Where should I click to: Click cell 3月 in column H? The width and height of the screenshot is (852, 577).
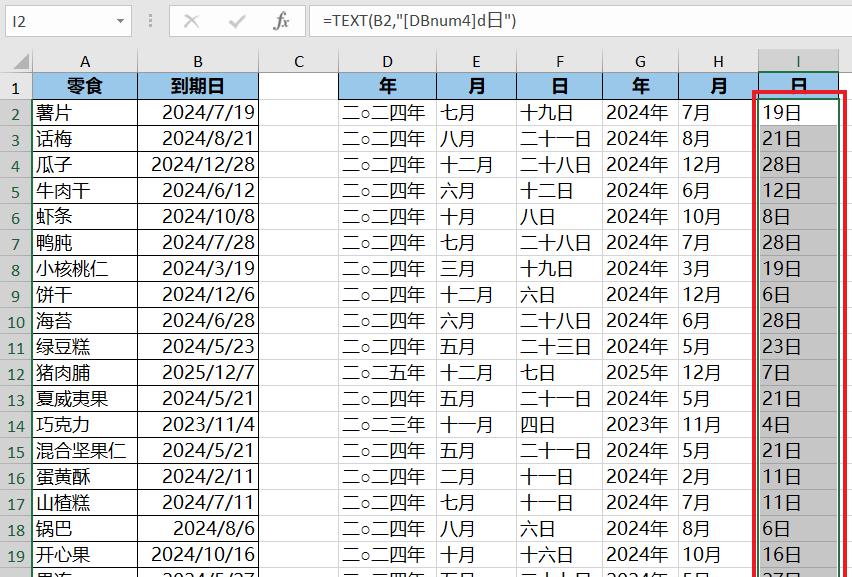718,268
